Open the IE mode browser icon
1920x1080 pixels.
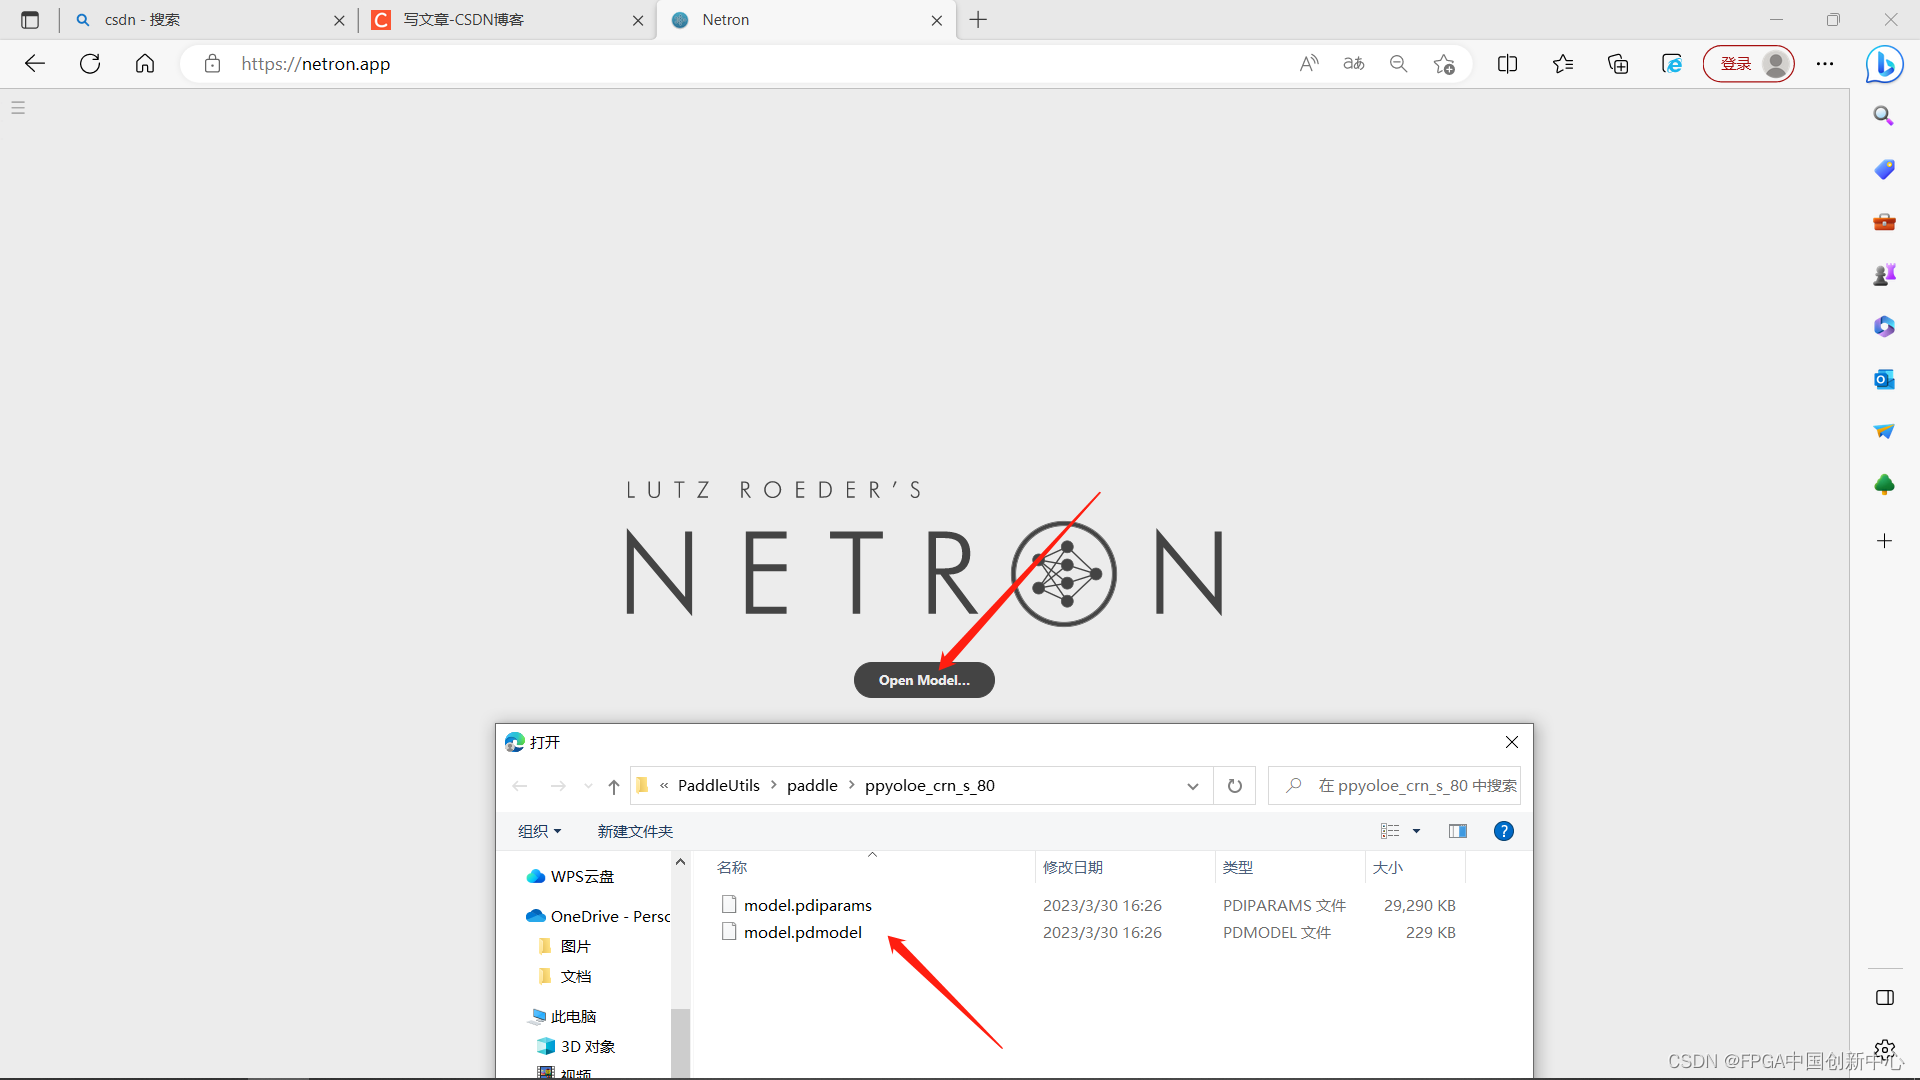1672,64
